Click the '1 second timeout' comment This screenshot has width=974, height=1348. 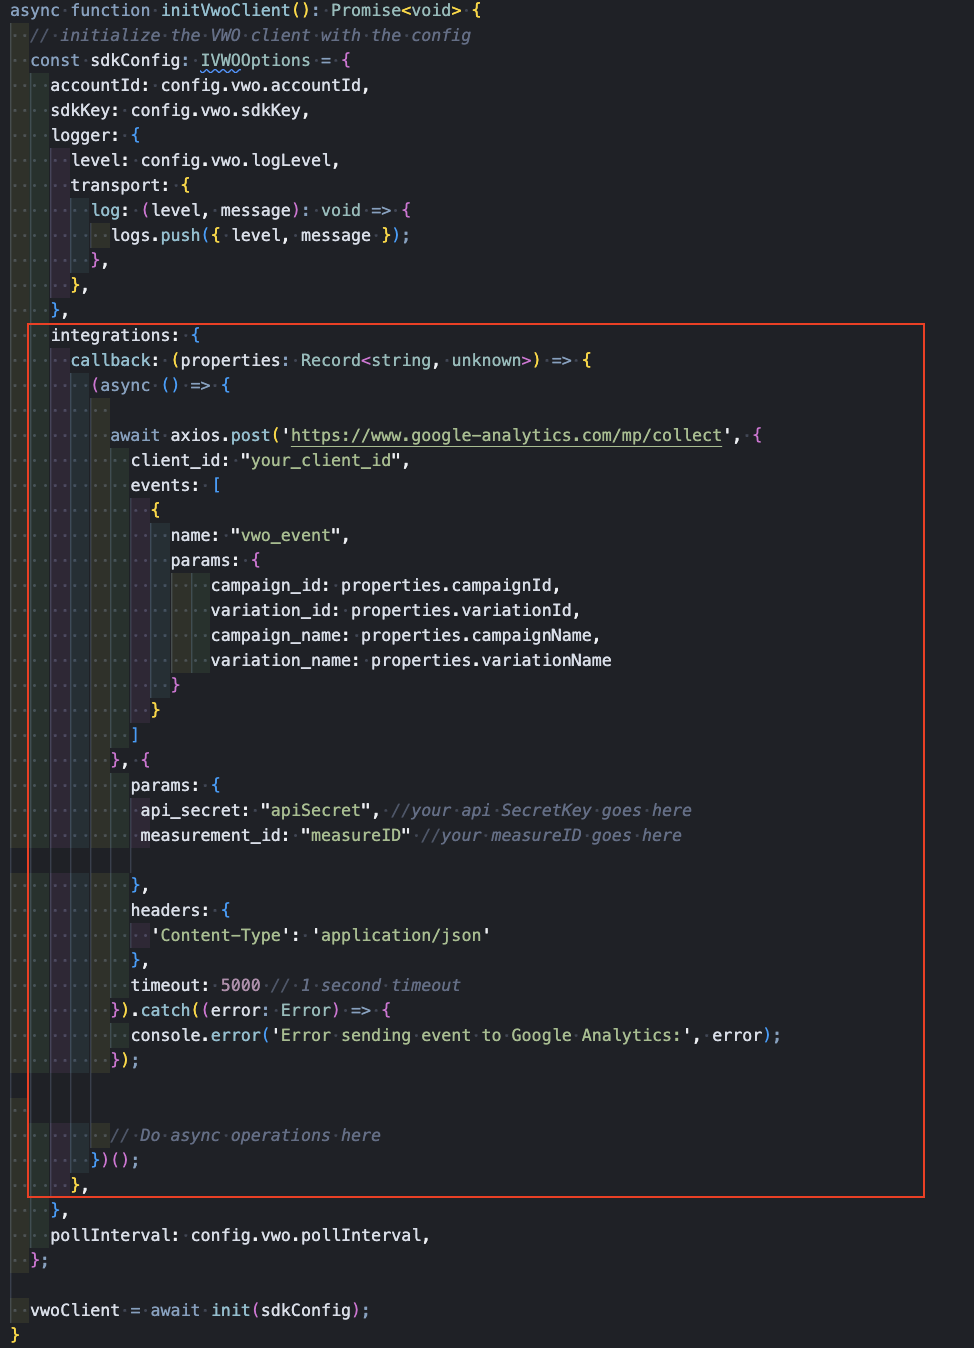pos(366,985)
